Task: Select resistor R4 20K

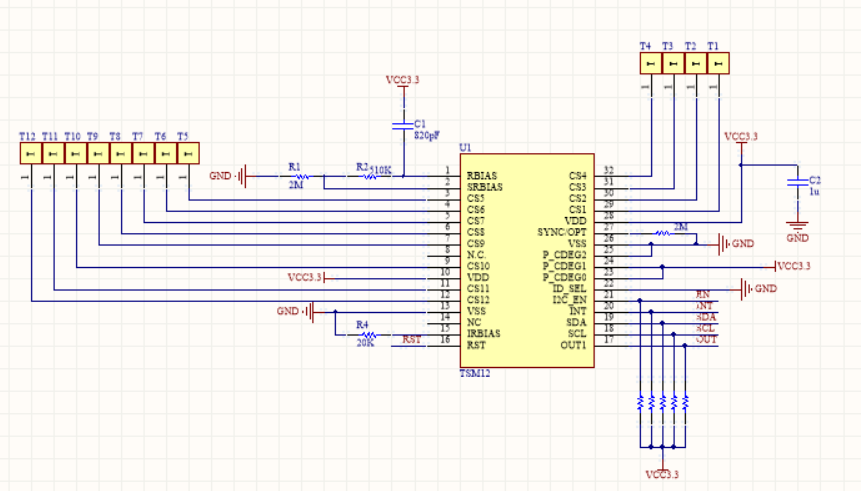Action: 367,334
